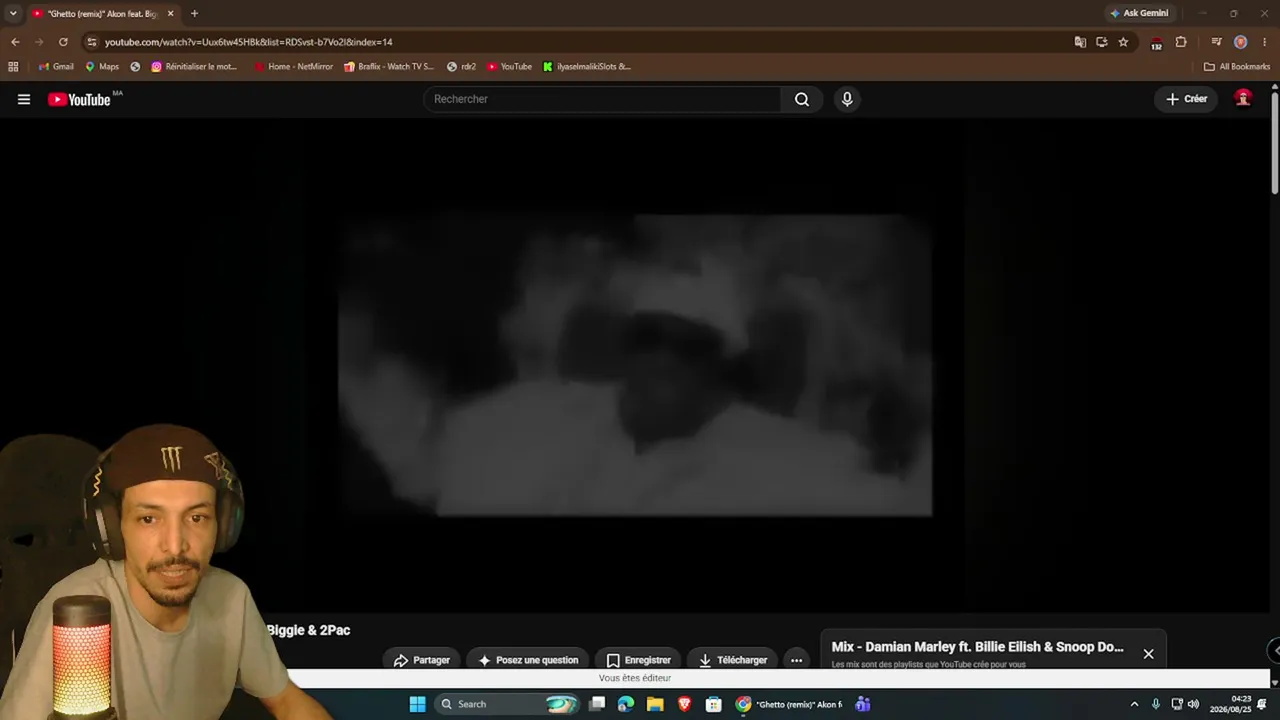Expand the tab search dropdown arrow
The width and height of the screenshot is (1280, 720).
point(13,14)
